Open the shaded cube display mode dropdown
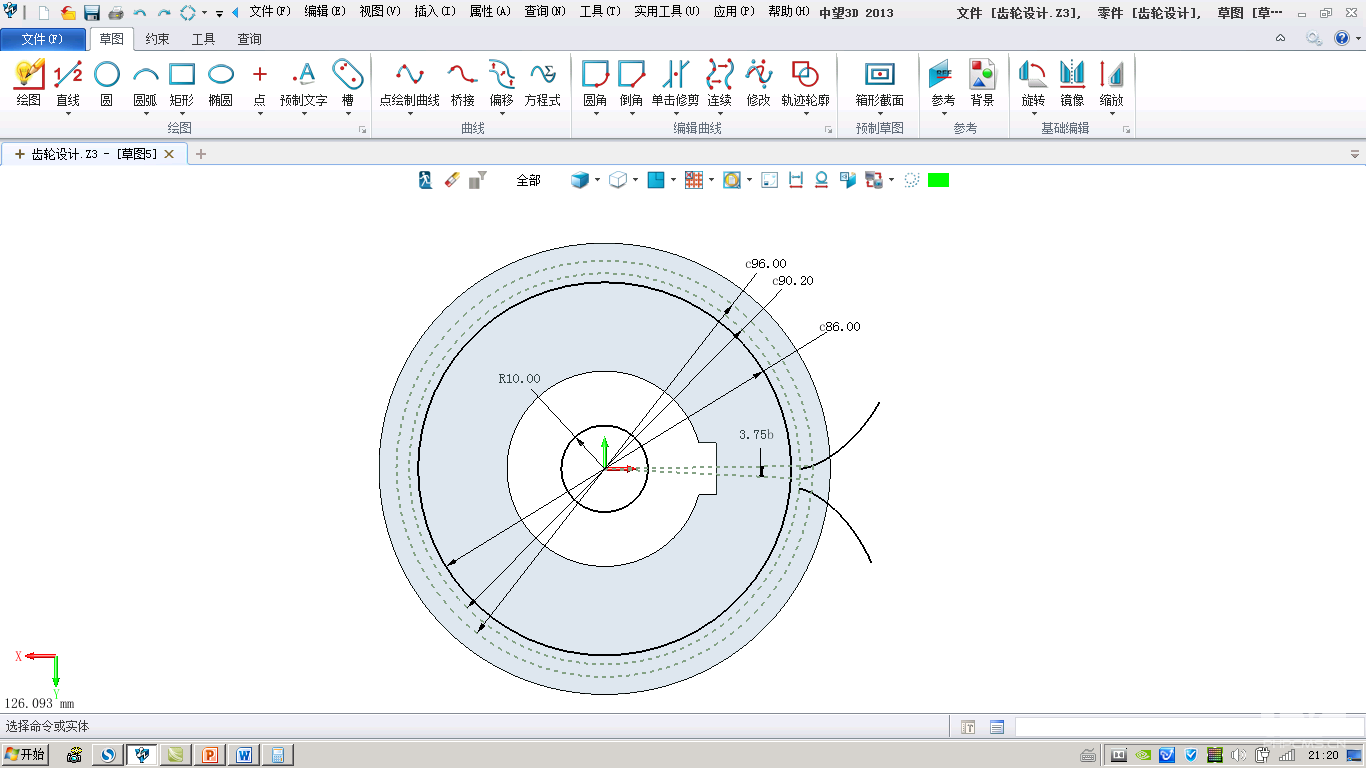The height and width of the screenshot is (768, 1366). pyautogui.click(x=597, y=180)
